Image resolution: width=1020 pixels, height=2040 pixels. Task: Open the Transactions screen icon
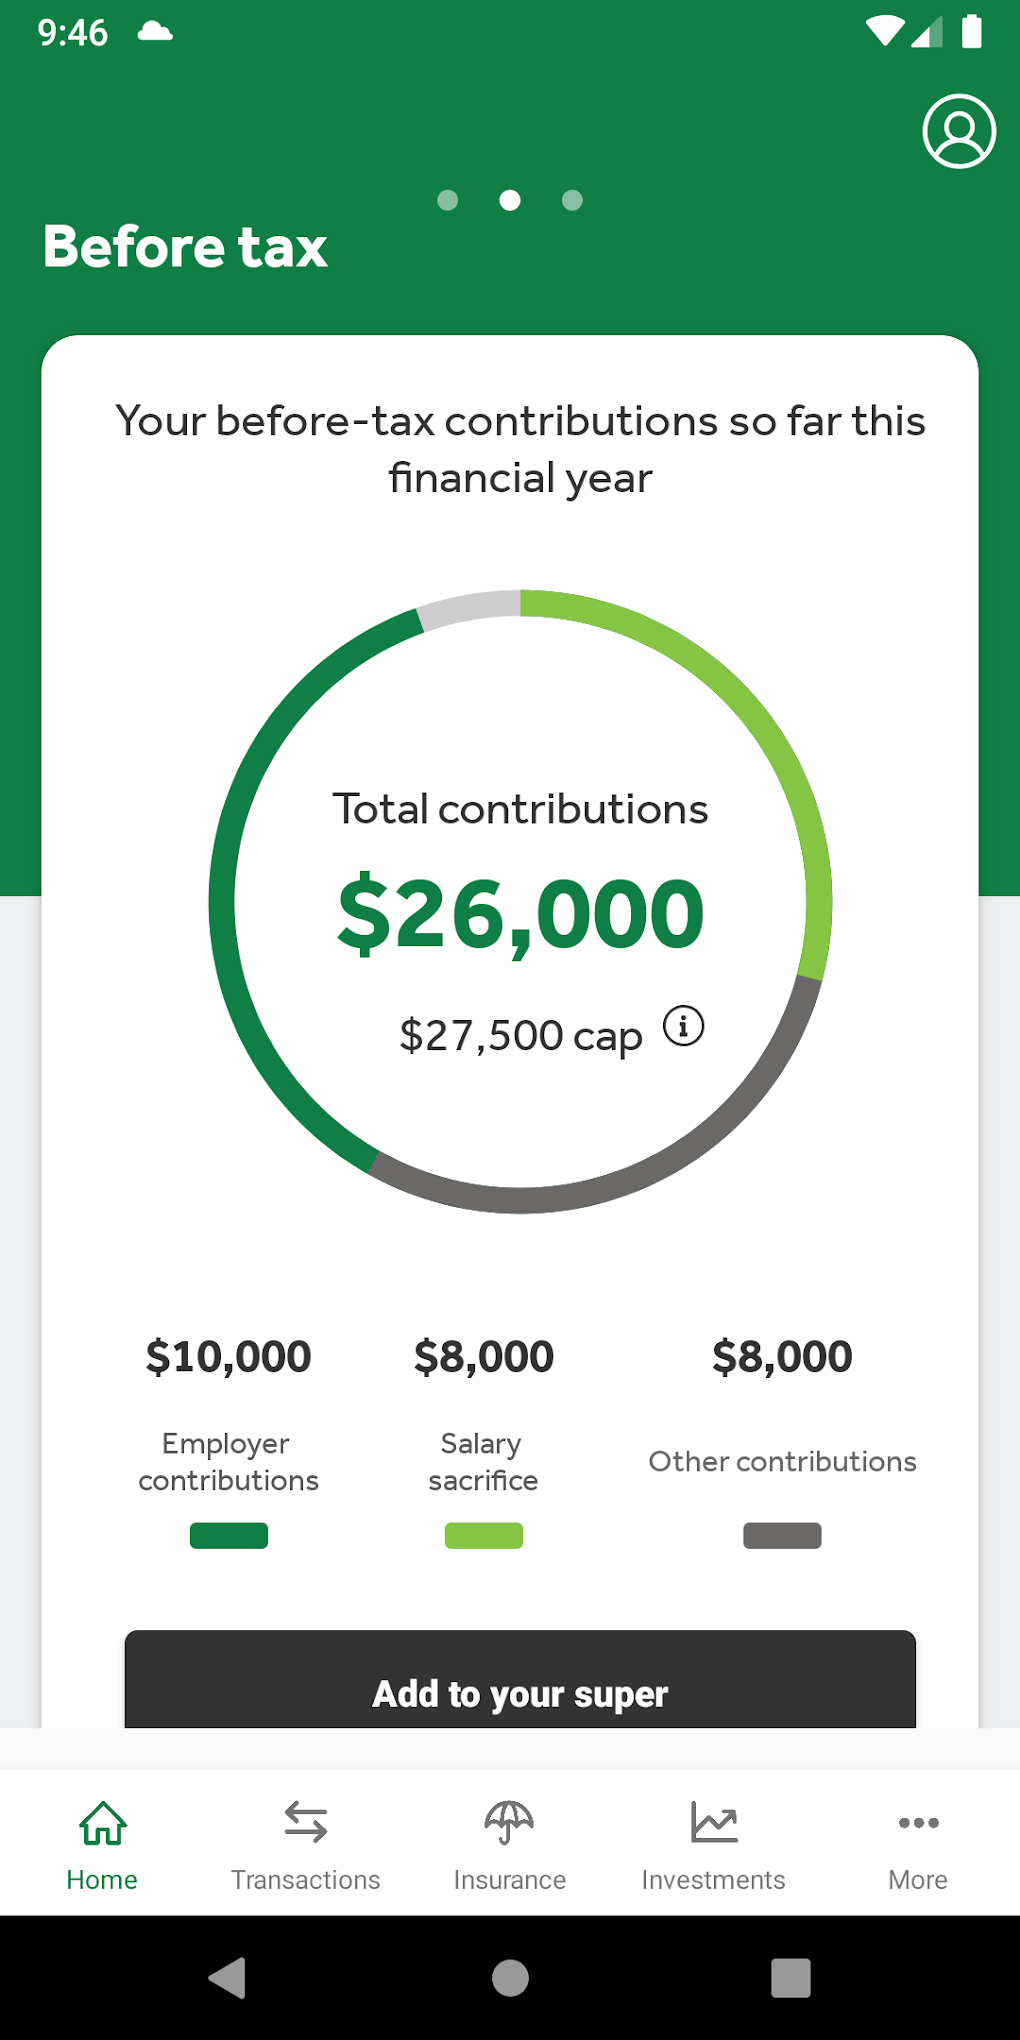pos(305,1822)
